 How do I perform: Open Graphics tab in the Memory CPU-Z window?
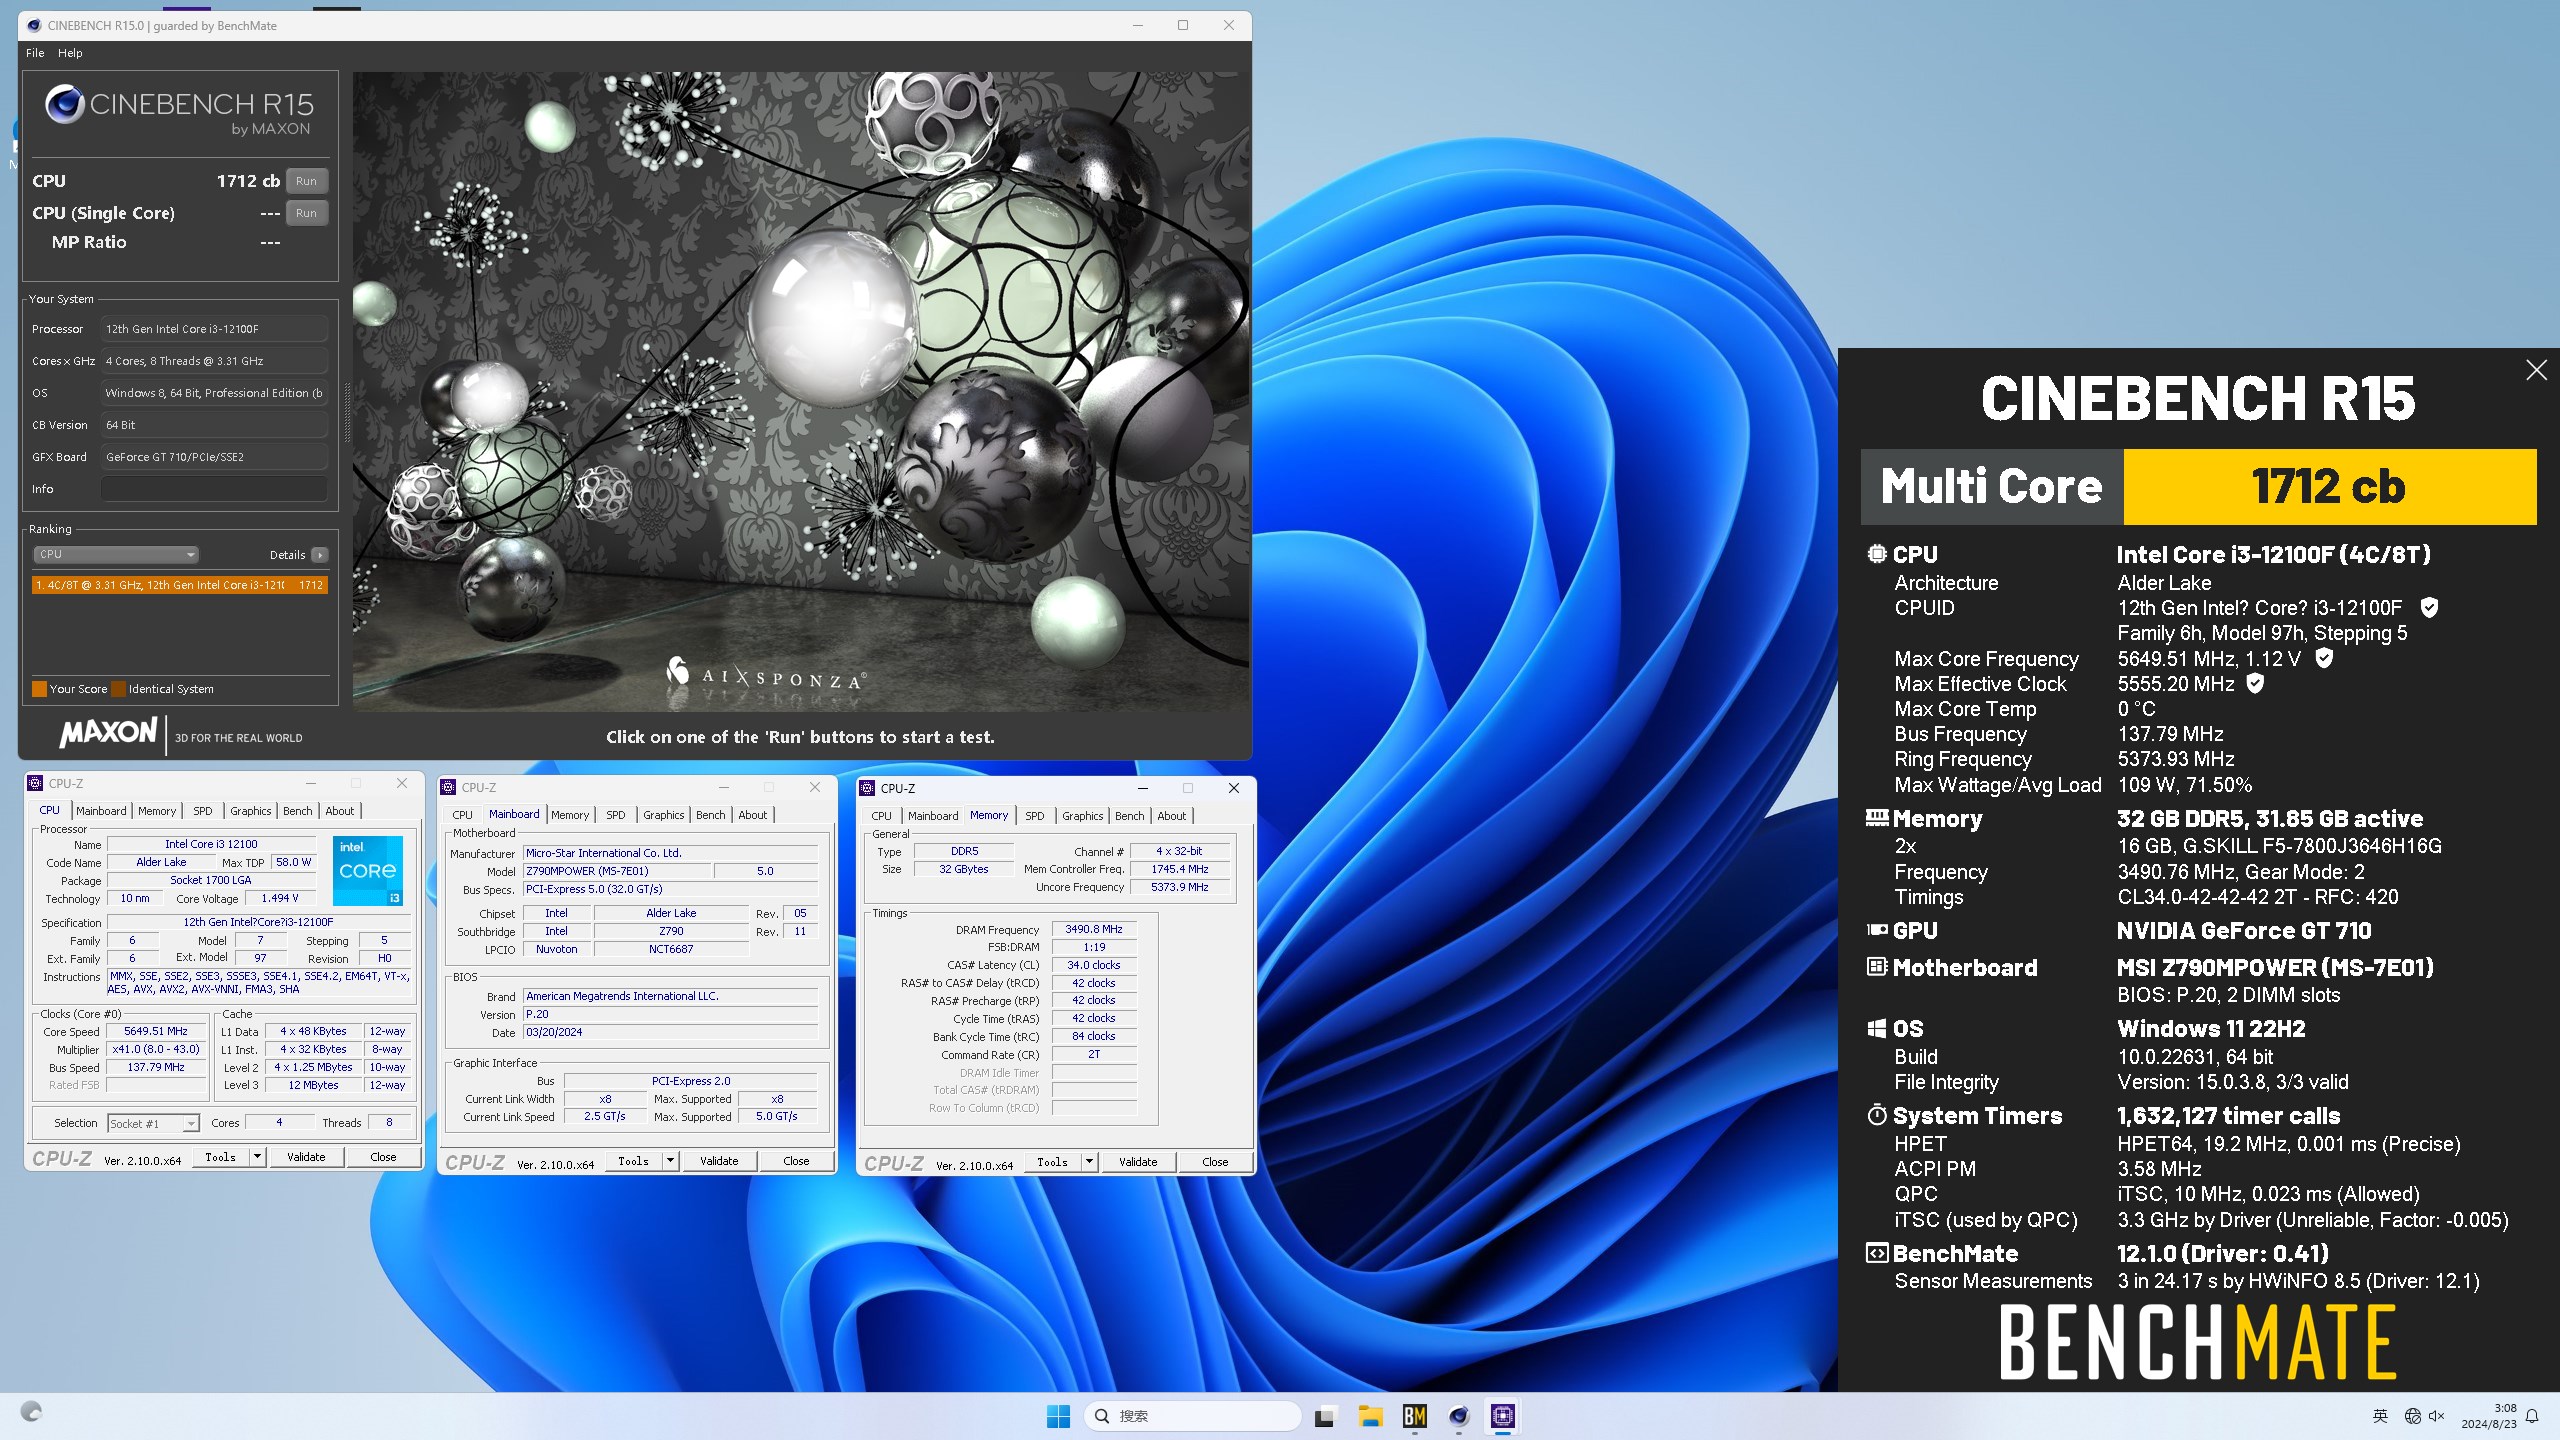coord(1083,816)
